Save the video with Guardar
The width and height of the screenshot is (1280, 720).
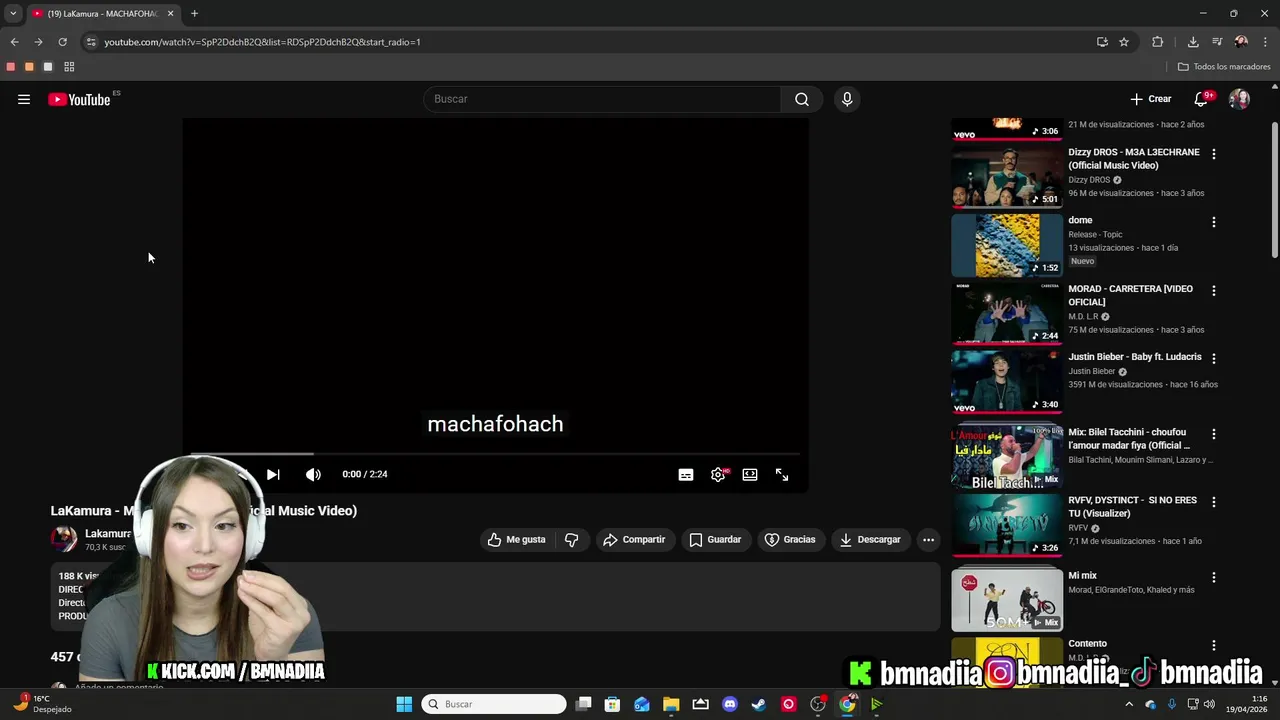point(715,539)
